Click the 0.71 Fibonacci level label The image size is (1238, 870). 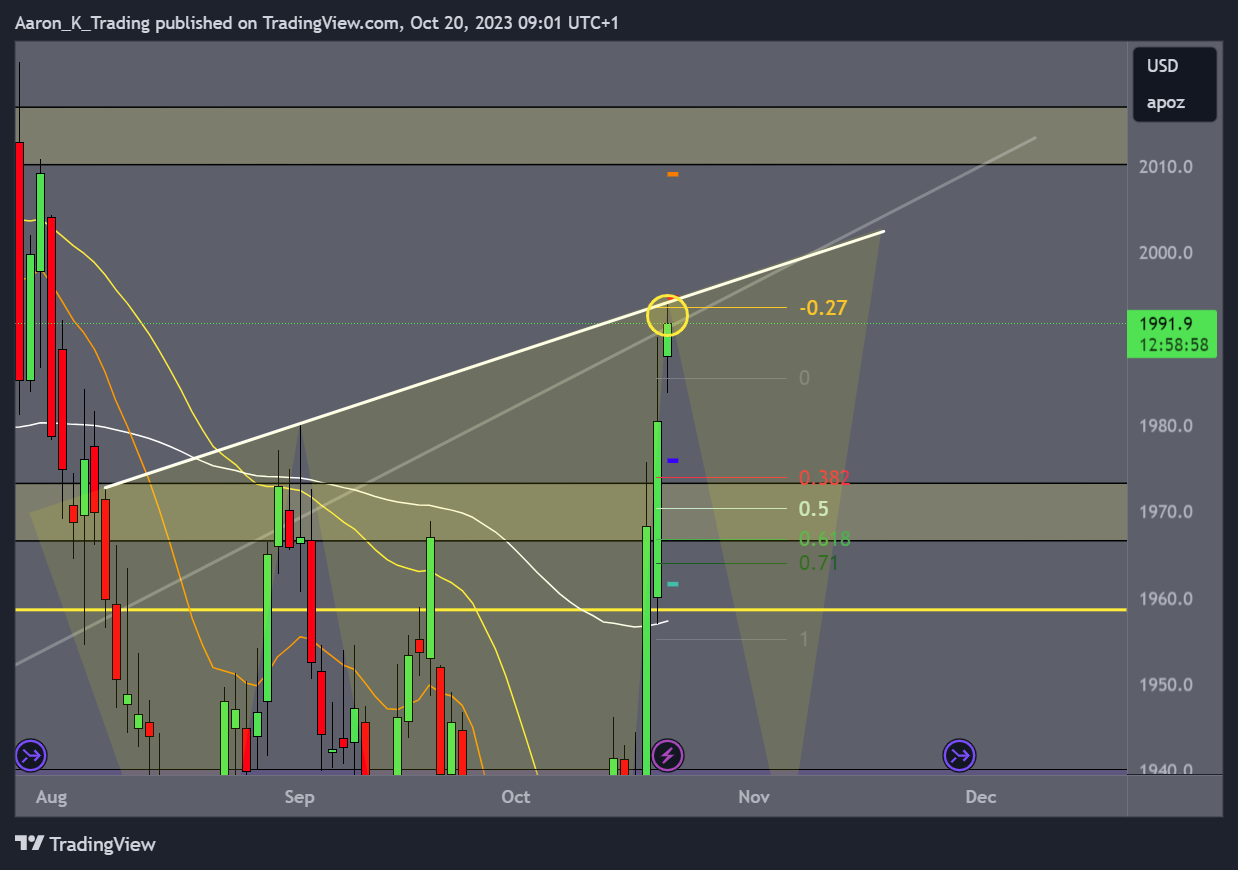point(818,563)
